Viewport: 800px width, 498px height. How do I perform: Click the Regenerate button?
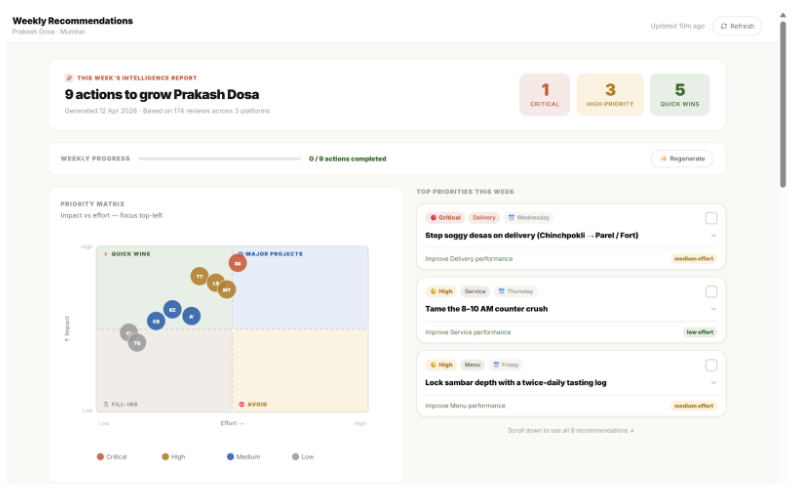pos(682,158)
